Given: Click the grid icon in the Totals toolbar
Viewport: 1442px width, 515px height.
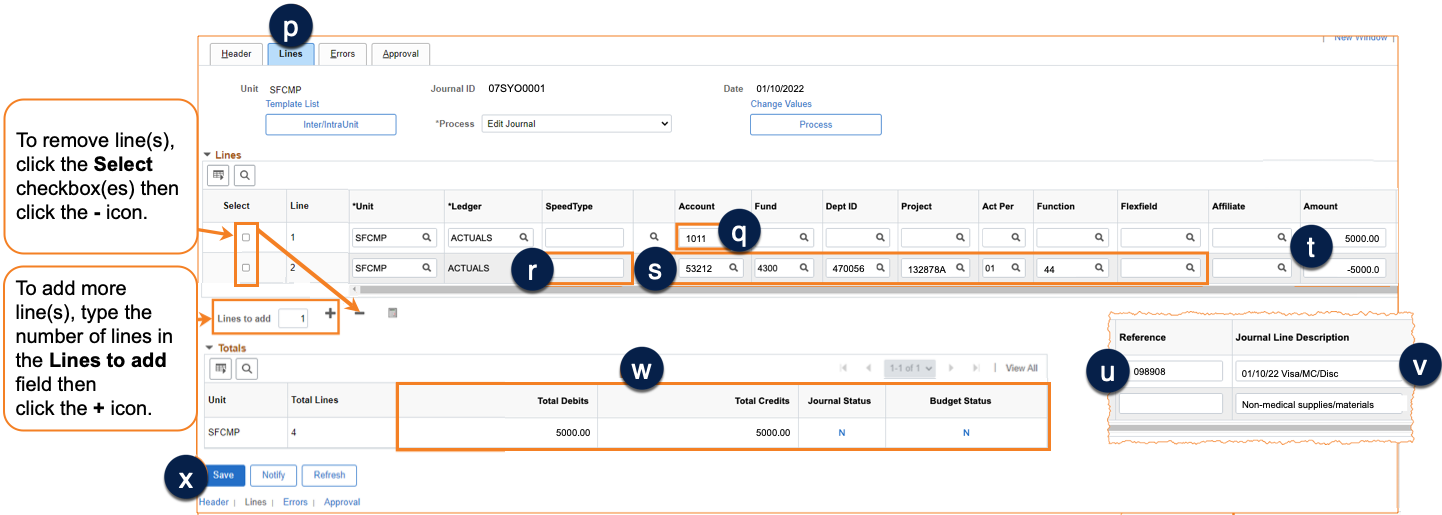Looking at the screenshot, I should (218, 369).
